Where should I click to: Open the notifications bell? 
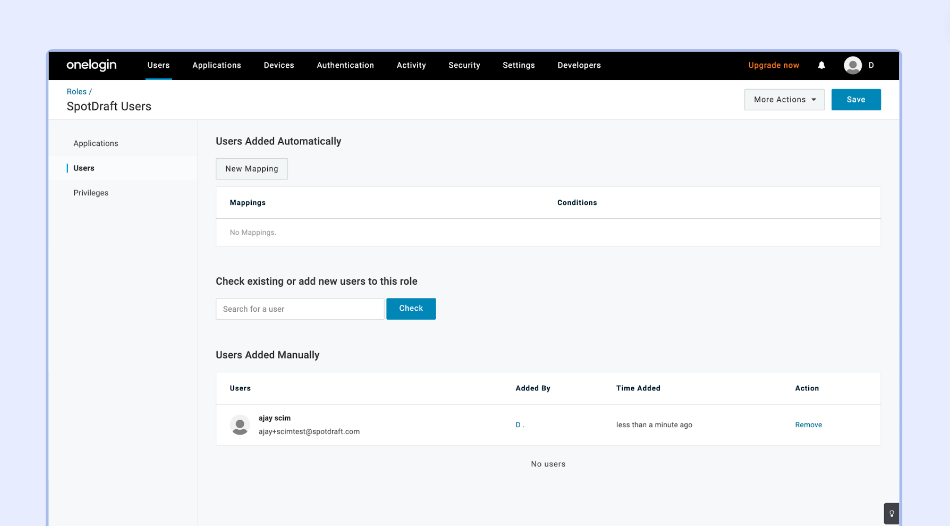pyautogui.click(x=822, y=65)
